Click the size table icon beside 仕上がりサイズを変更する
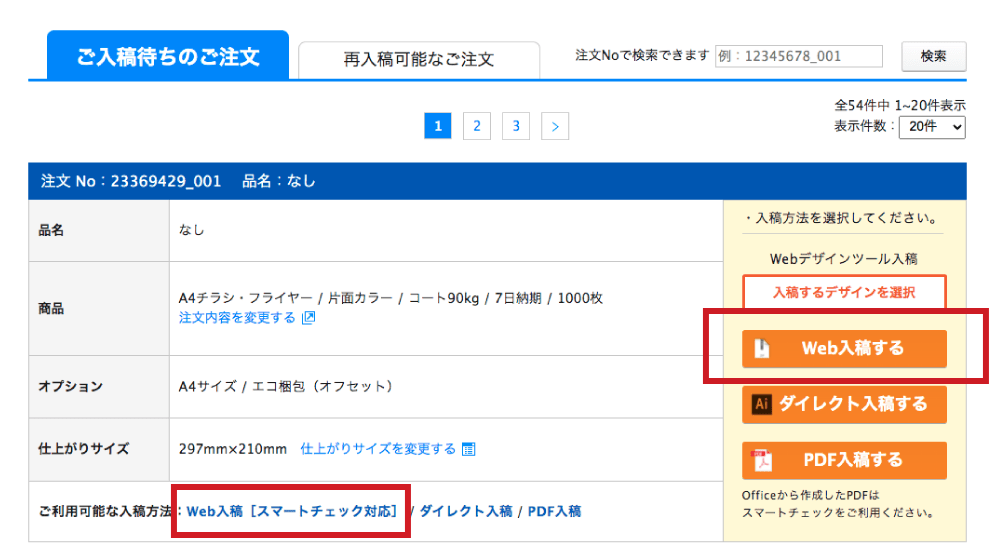The height and width of the screenshot is (560, 994). tap(469, 449)
